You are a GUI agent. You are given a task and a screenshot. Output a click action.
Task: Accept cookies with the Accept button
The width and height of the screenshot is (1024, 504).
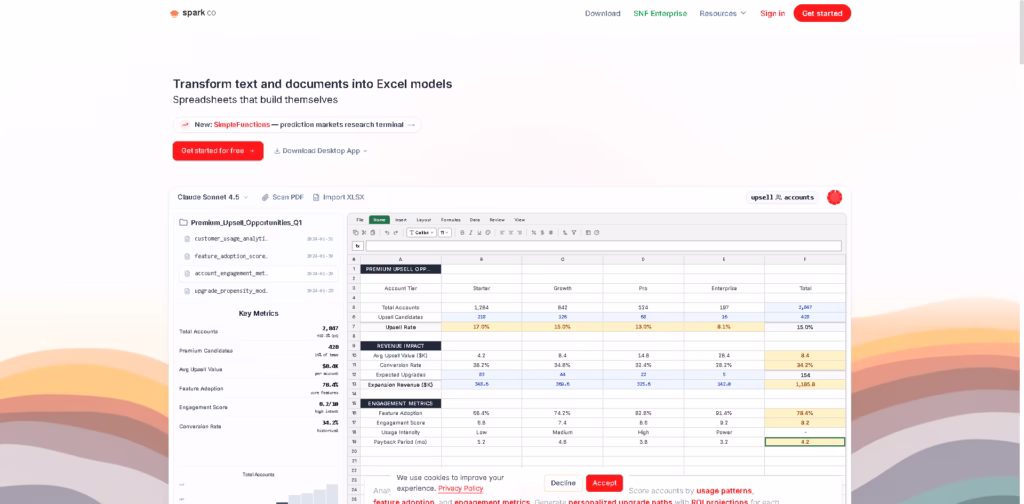click(x=604, y=483)
